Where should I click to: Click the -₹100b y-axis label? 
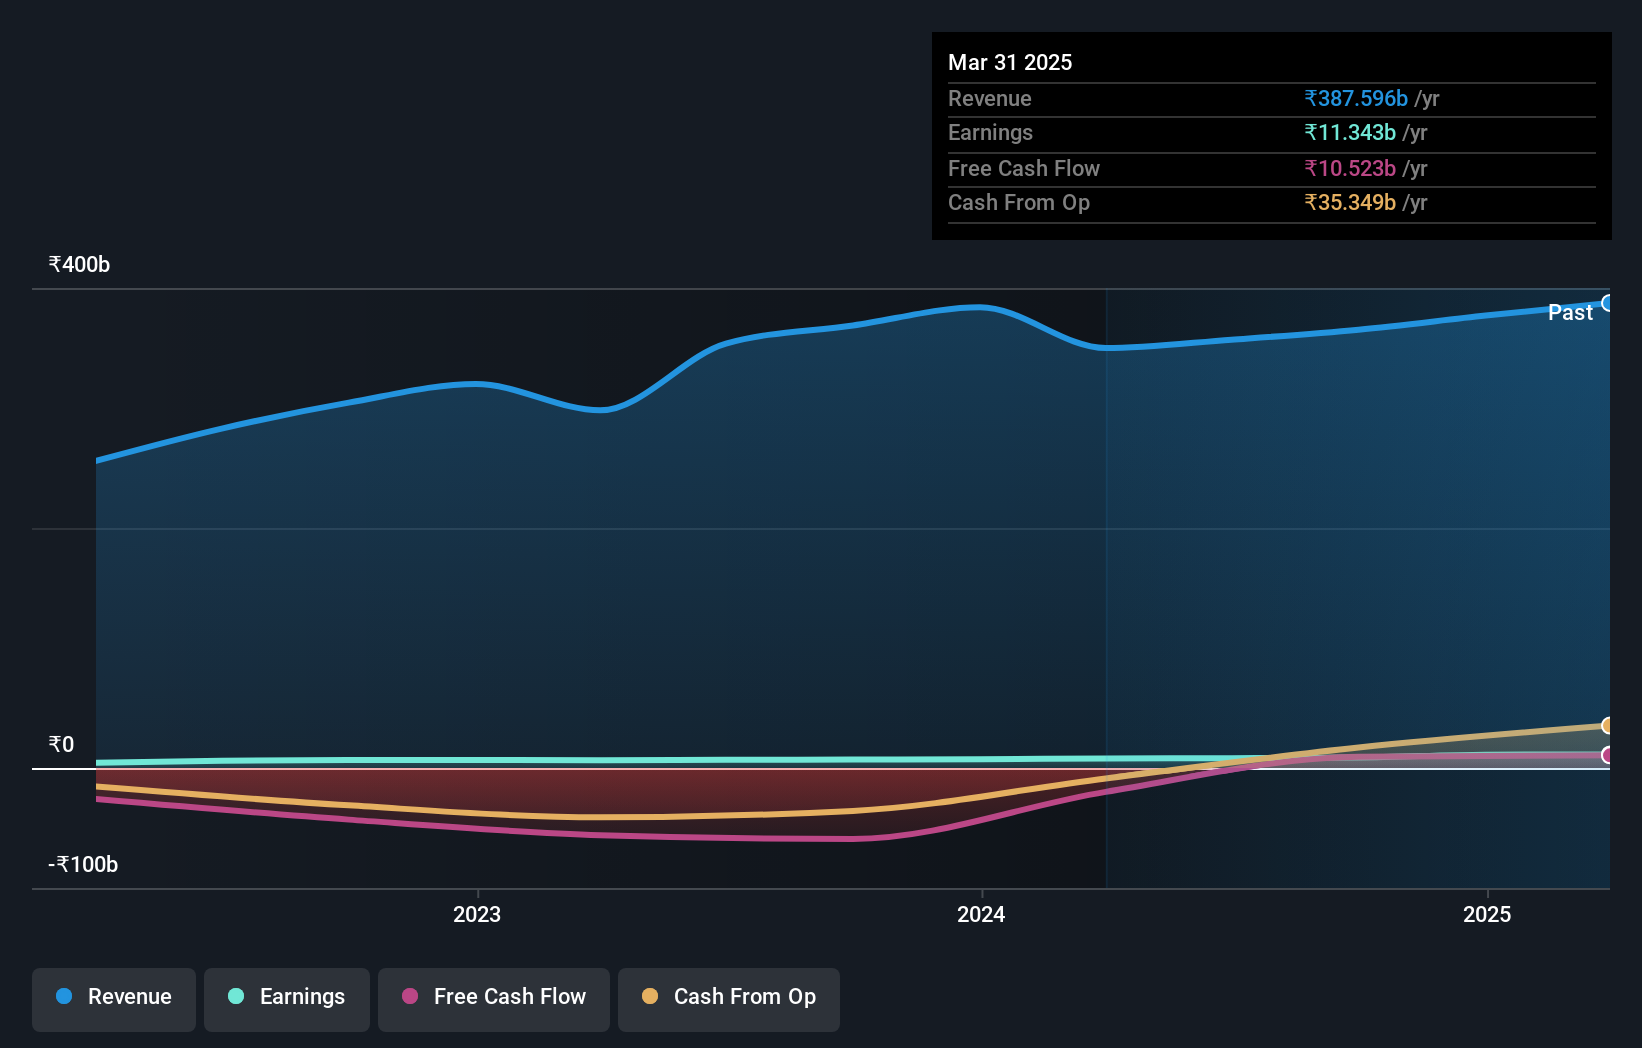[x=83, y=864]
